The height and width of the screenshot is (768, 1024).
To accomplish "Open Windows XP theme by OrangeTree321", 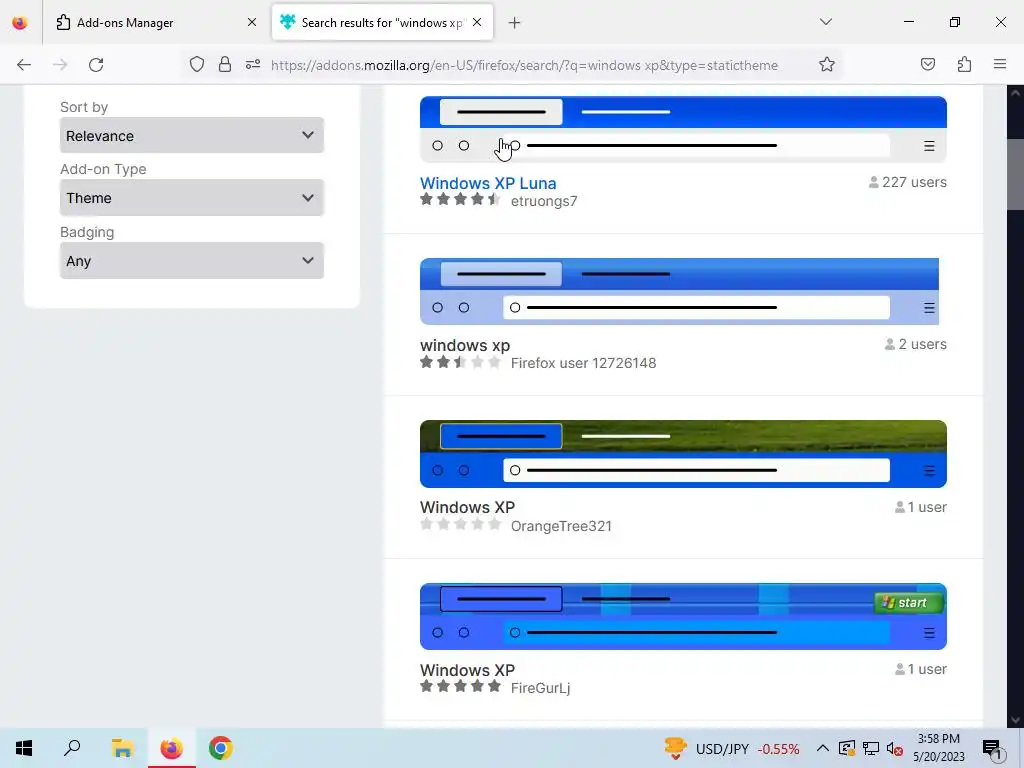I will [468, 507].
